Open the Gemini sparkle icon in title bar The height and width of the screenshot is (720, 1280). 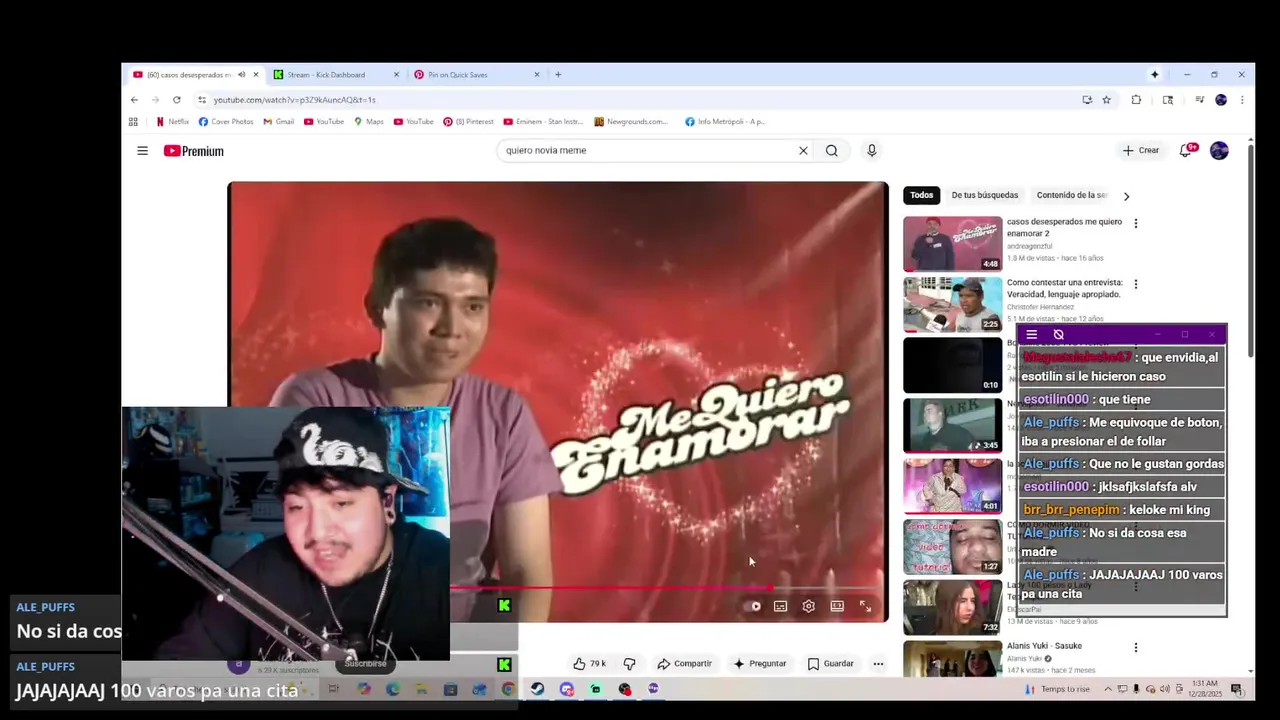(x=1154, y=75)
